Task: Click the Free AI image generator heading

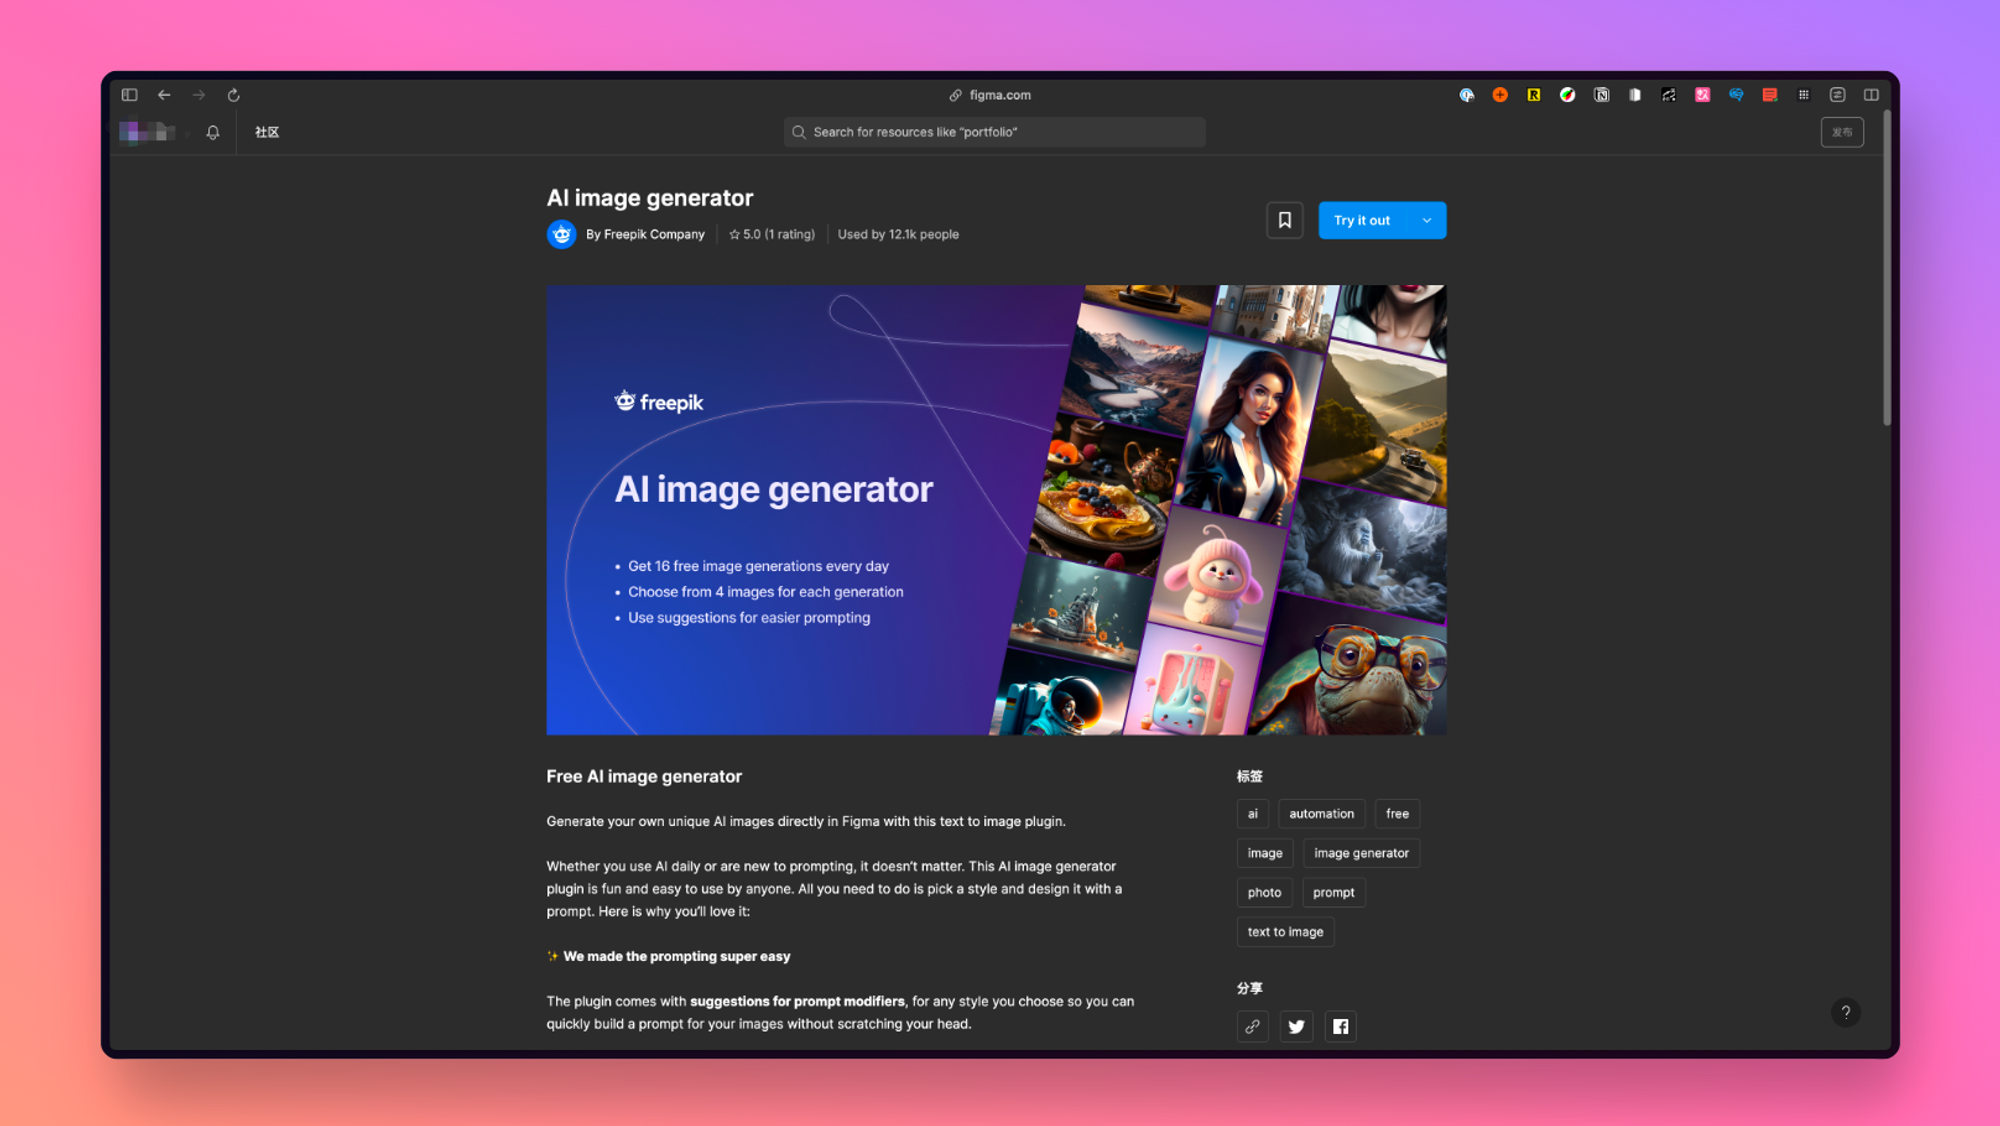Action: (644, 776)
